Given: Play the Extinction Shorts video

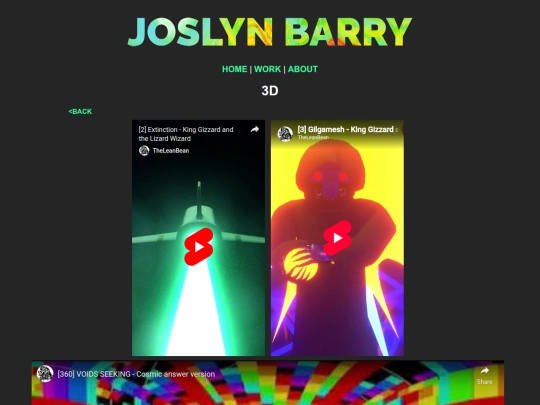Looking at the screenshot, I should [x=199, y=247].
